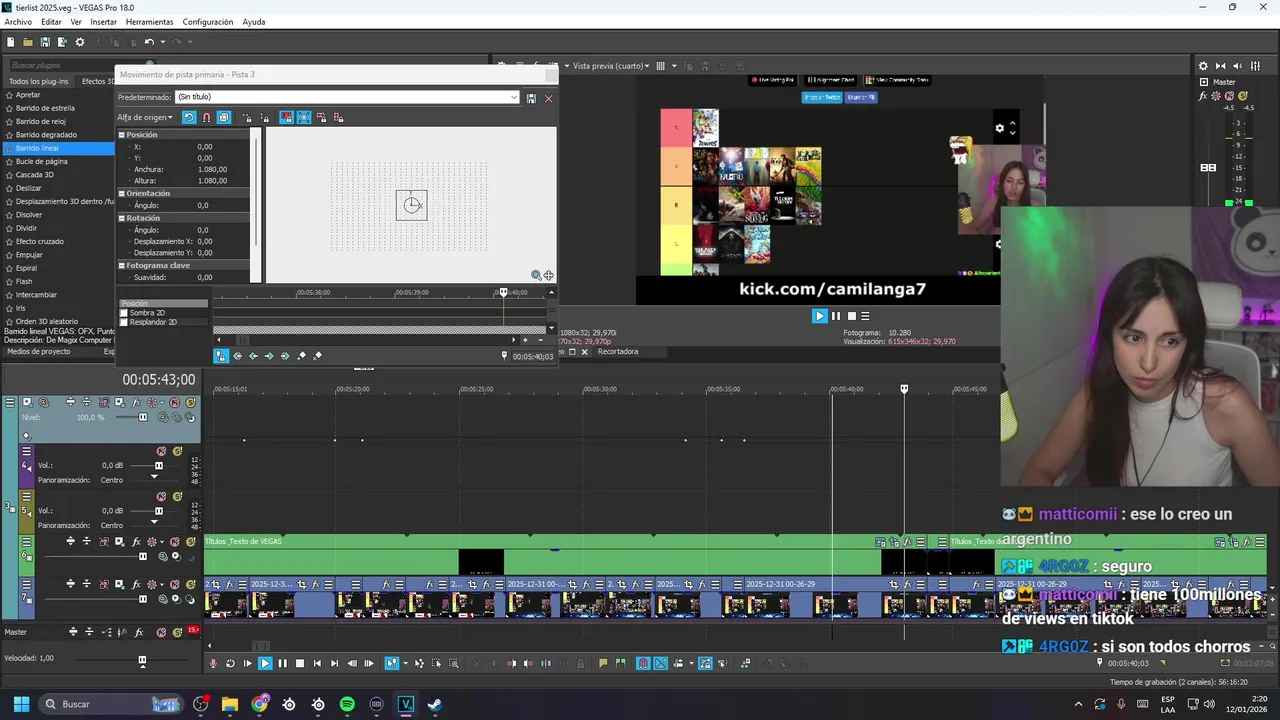The height and width of the screenshot is (720, 1280).
Task: Create a new project from the toolbar
Action: pyautogui.click(x=11, y=42)
